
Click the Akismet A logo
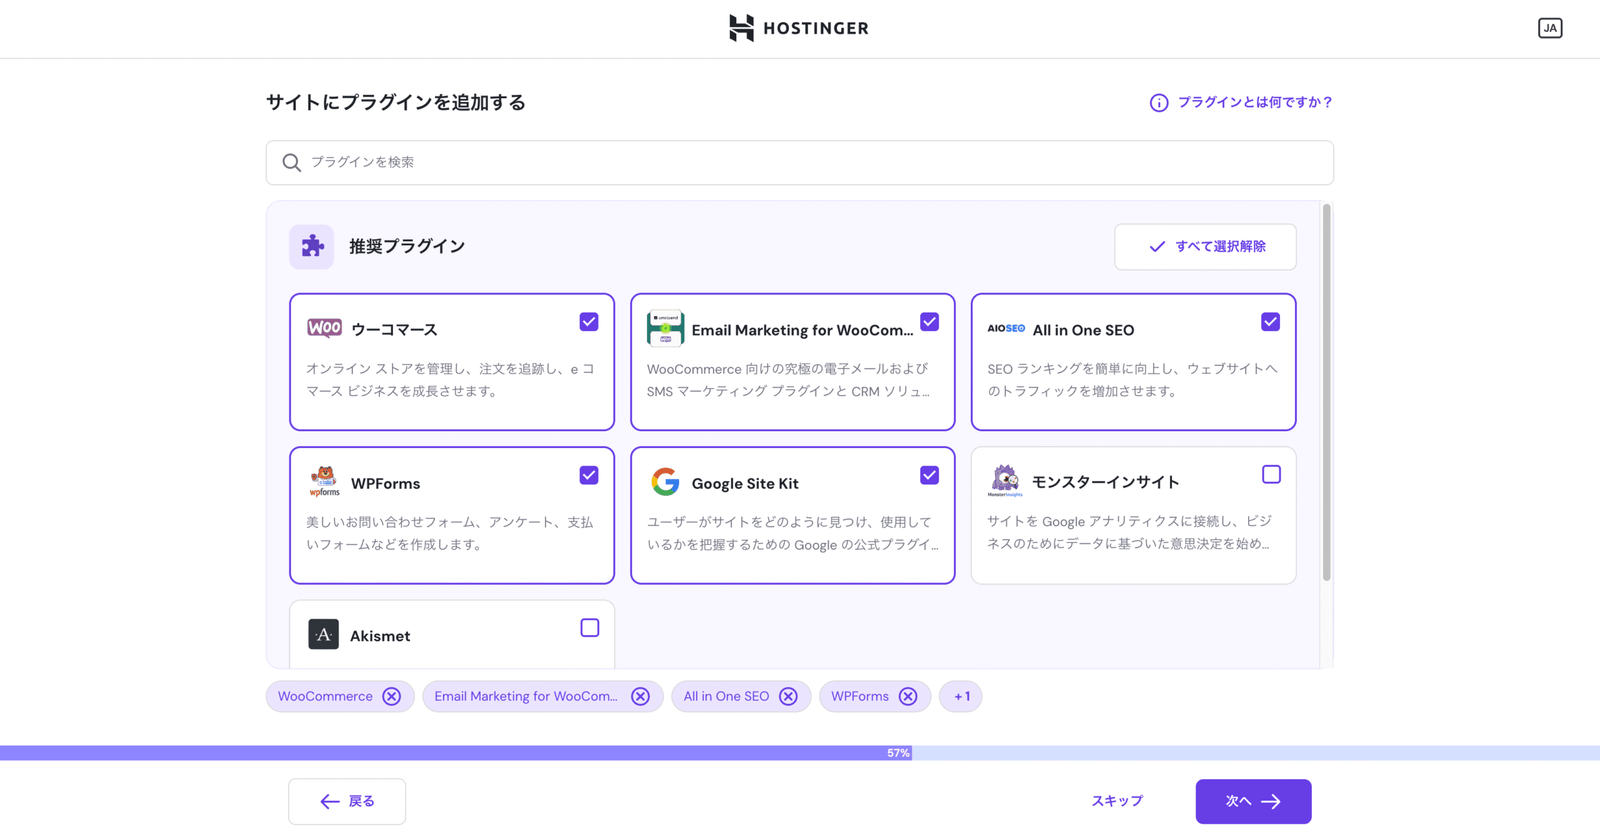(323, 635)
